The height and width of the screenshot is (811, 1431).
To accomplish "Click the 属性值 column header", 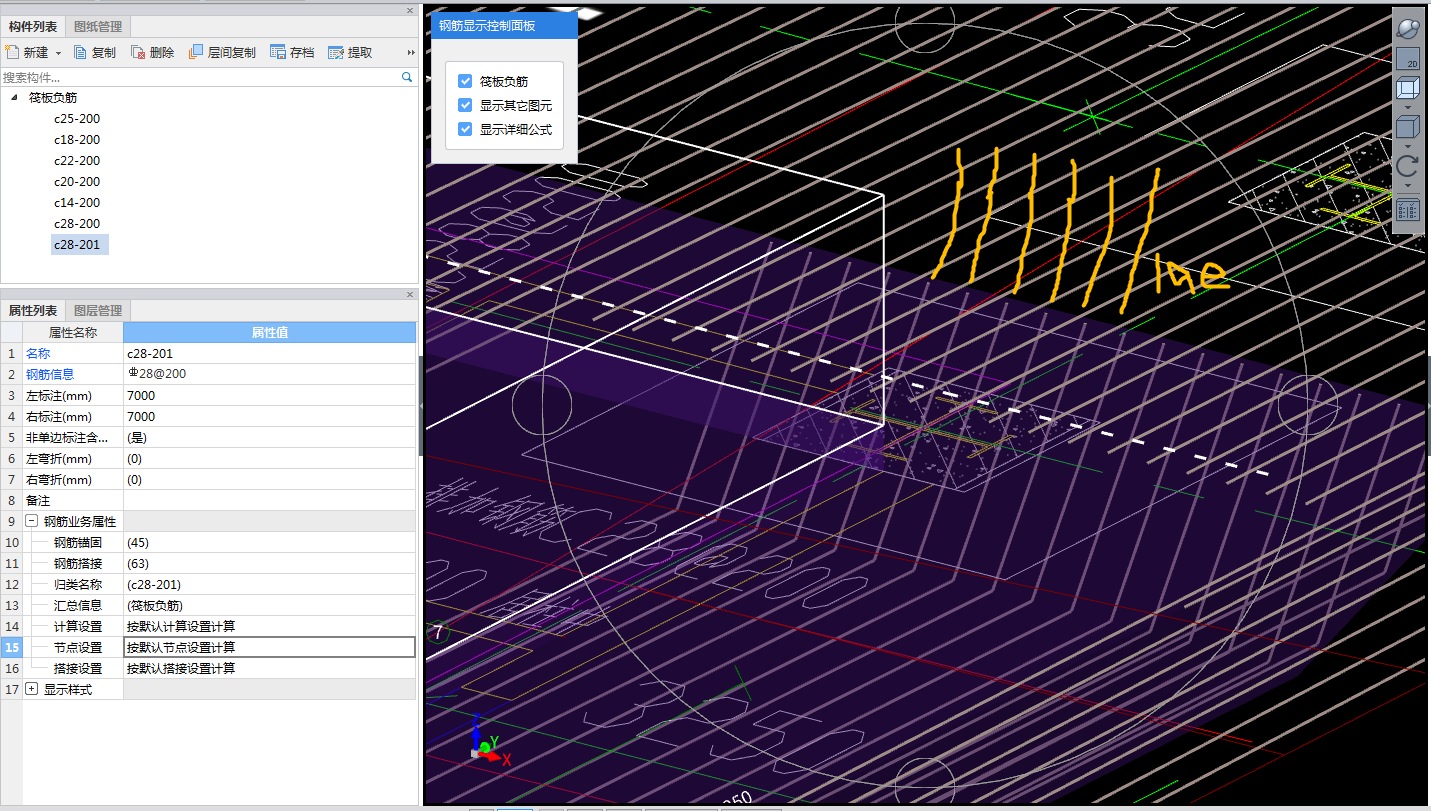I will (x=269, y=332).
